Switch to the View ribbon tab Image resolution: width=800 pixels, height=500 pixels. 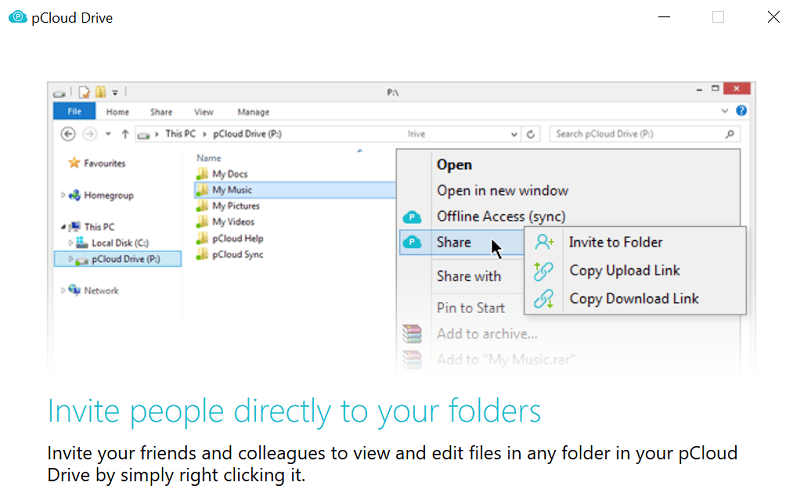point(204,112)
